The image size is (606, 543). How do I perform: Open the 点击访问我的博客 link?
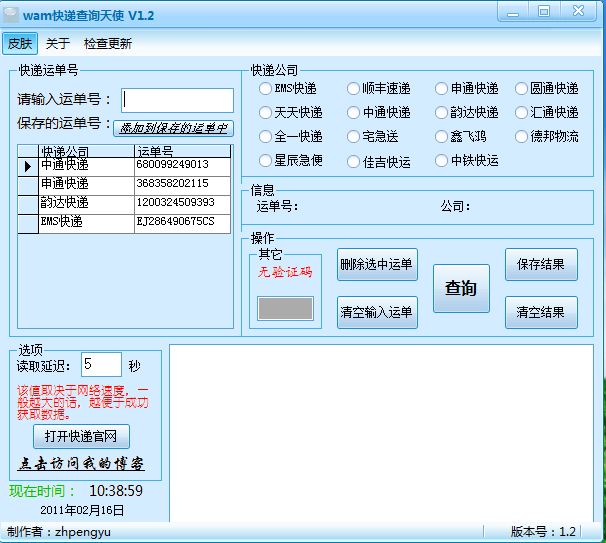click(81, 463)
